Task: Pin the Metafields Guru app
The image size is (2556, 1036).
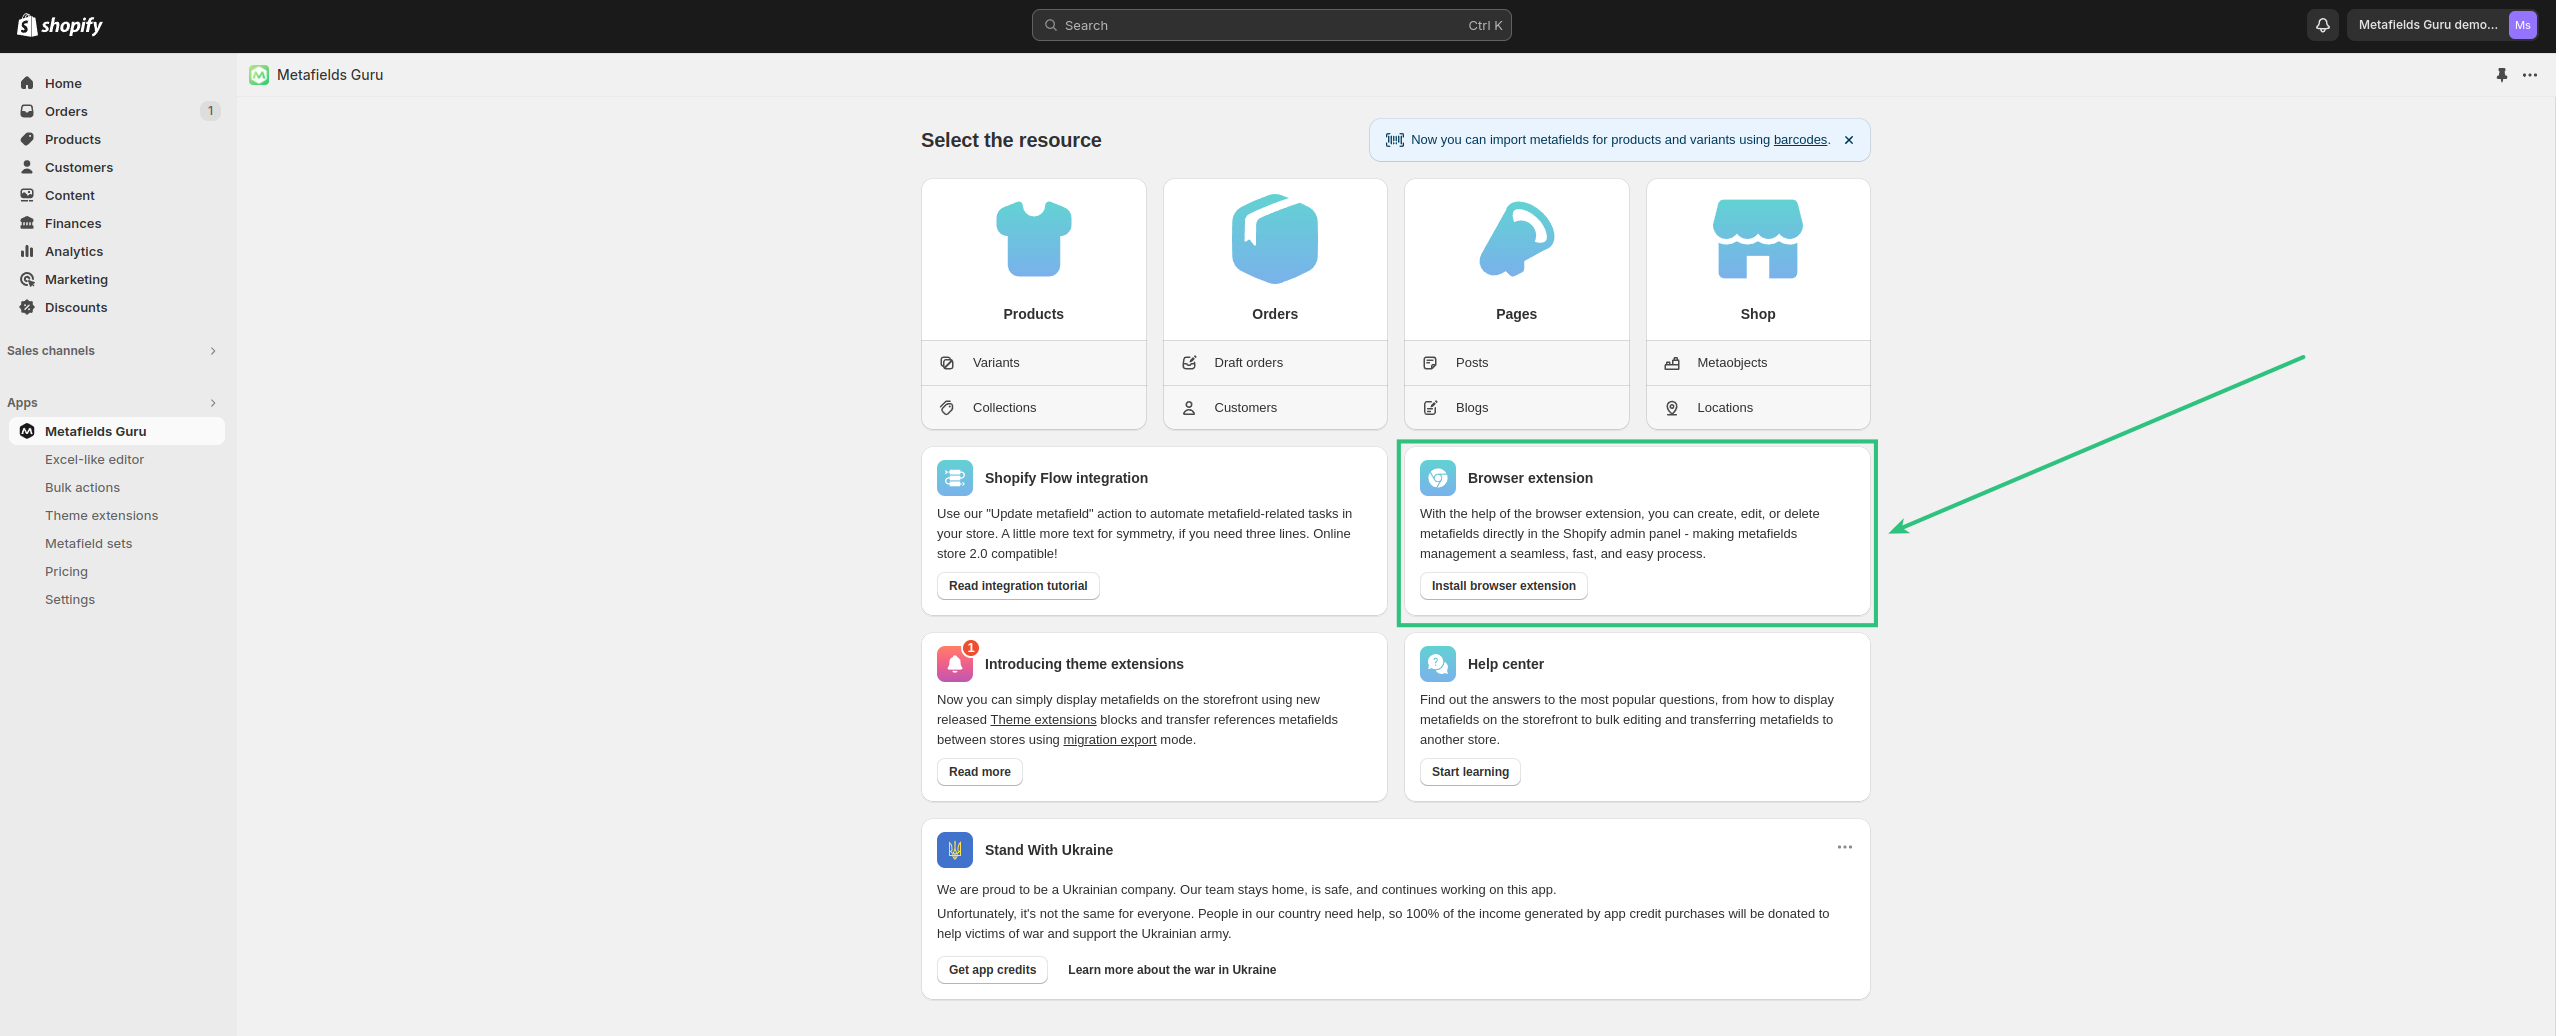Action: click(x=2502, y=75)
